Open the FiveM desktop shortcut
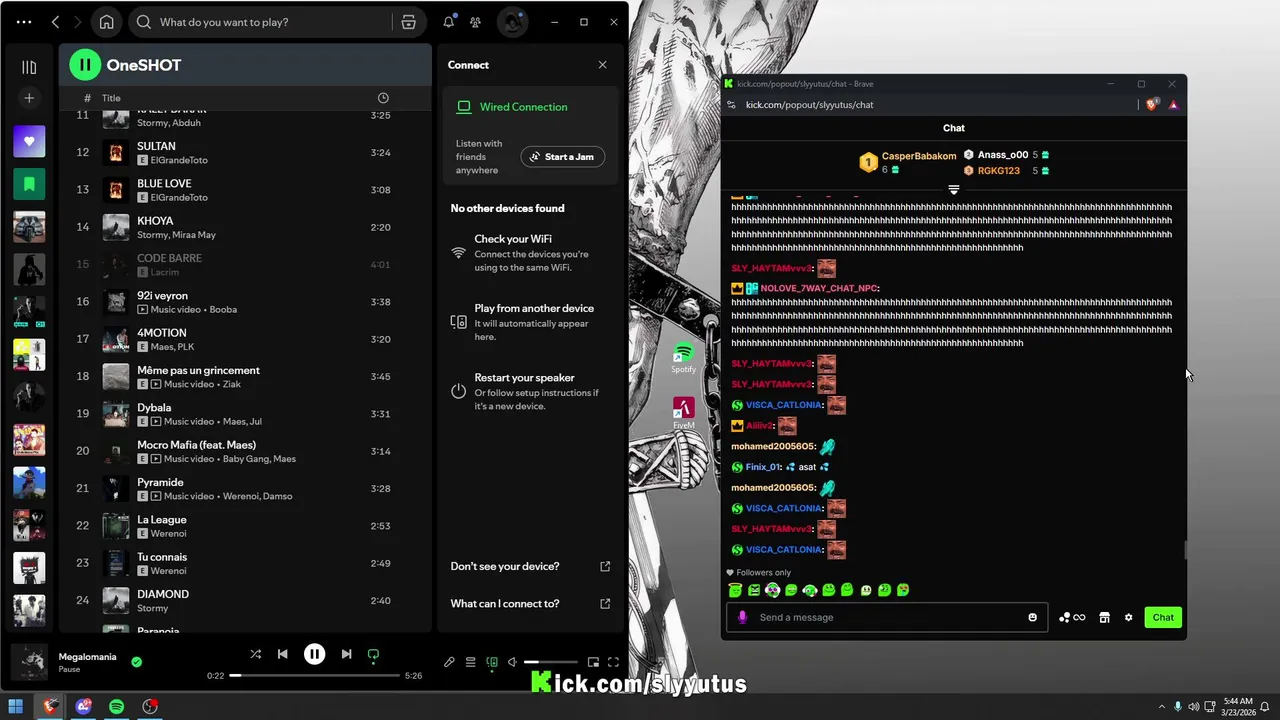The height and width of the screenshot is (720, 1280). pyautogui.click(x=683, y=413)
